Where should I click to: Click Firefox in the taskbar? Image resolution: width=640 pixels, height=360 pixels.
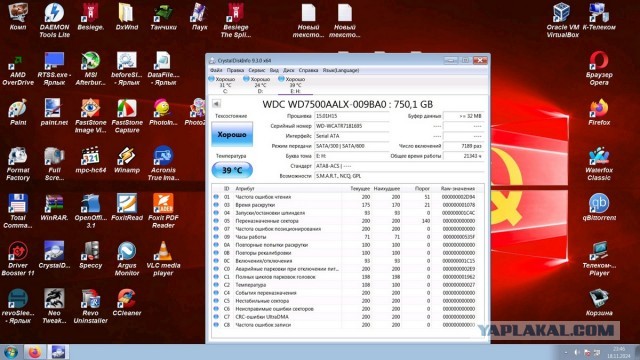(35, 352)
